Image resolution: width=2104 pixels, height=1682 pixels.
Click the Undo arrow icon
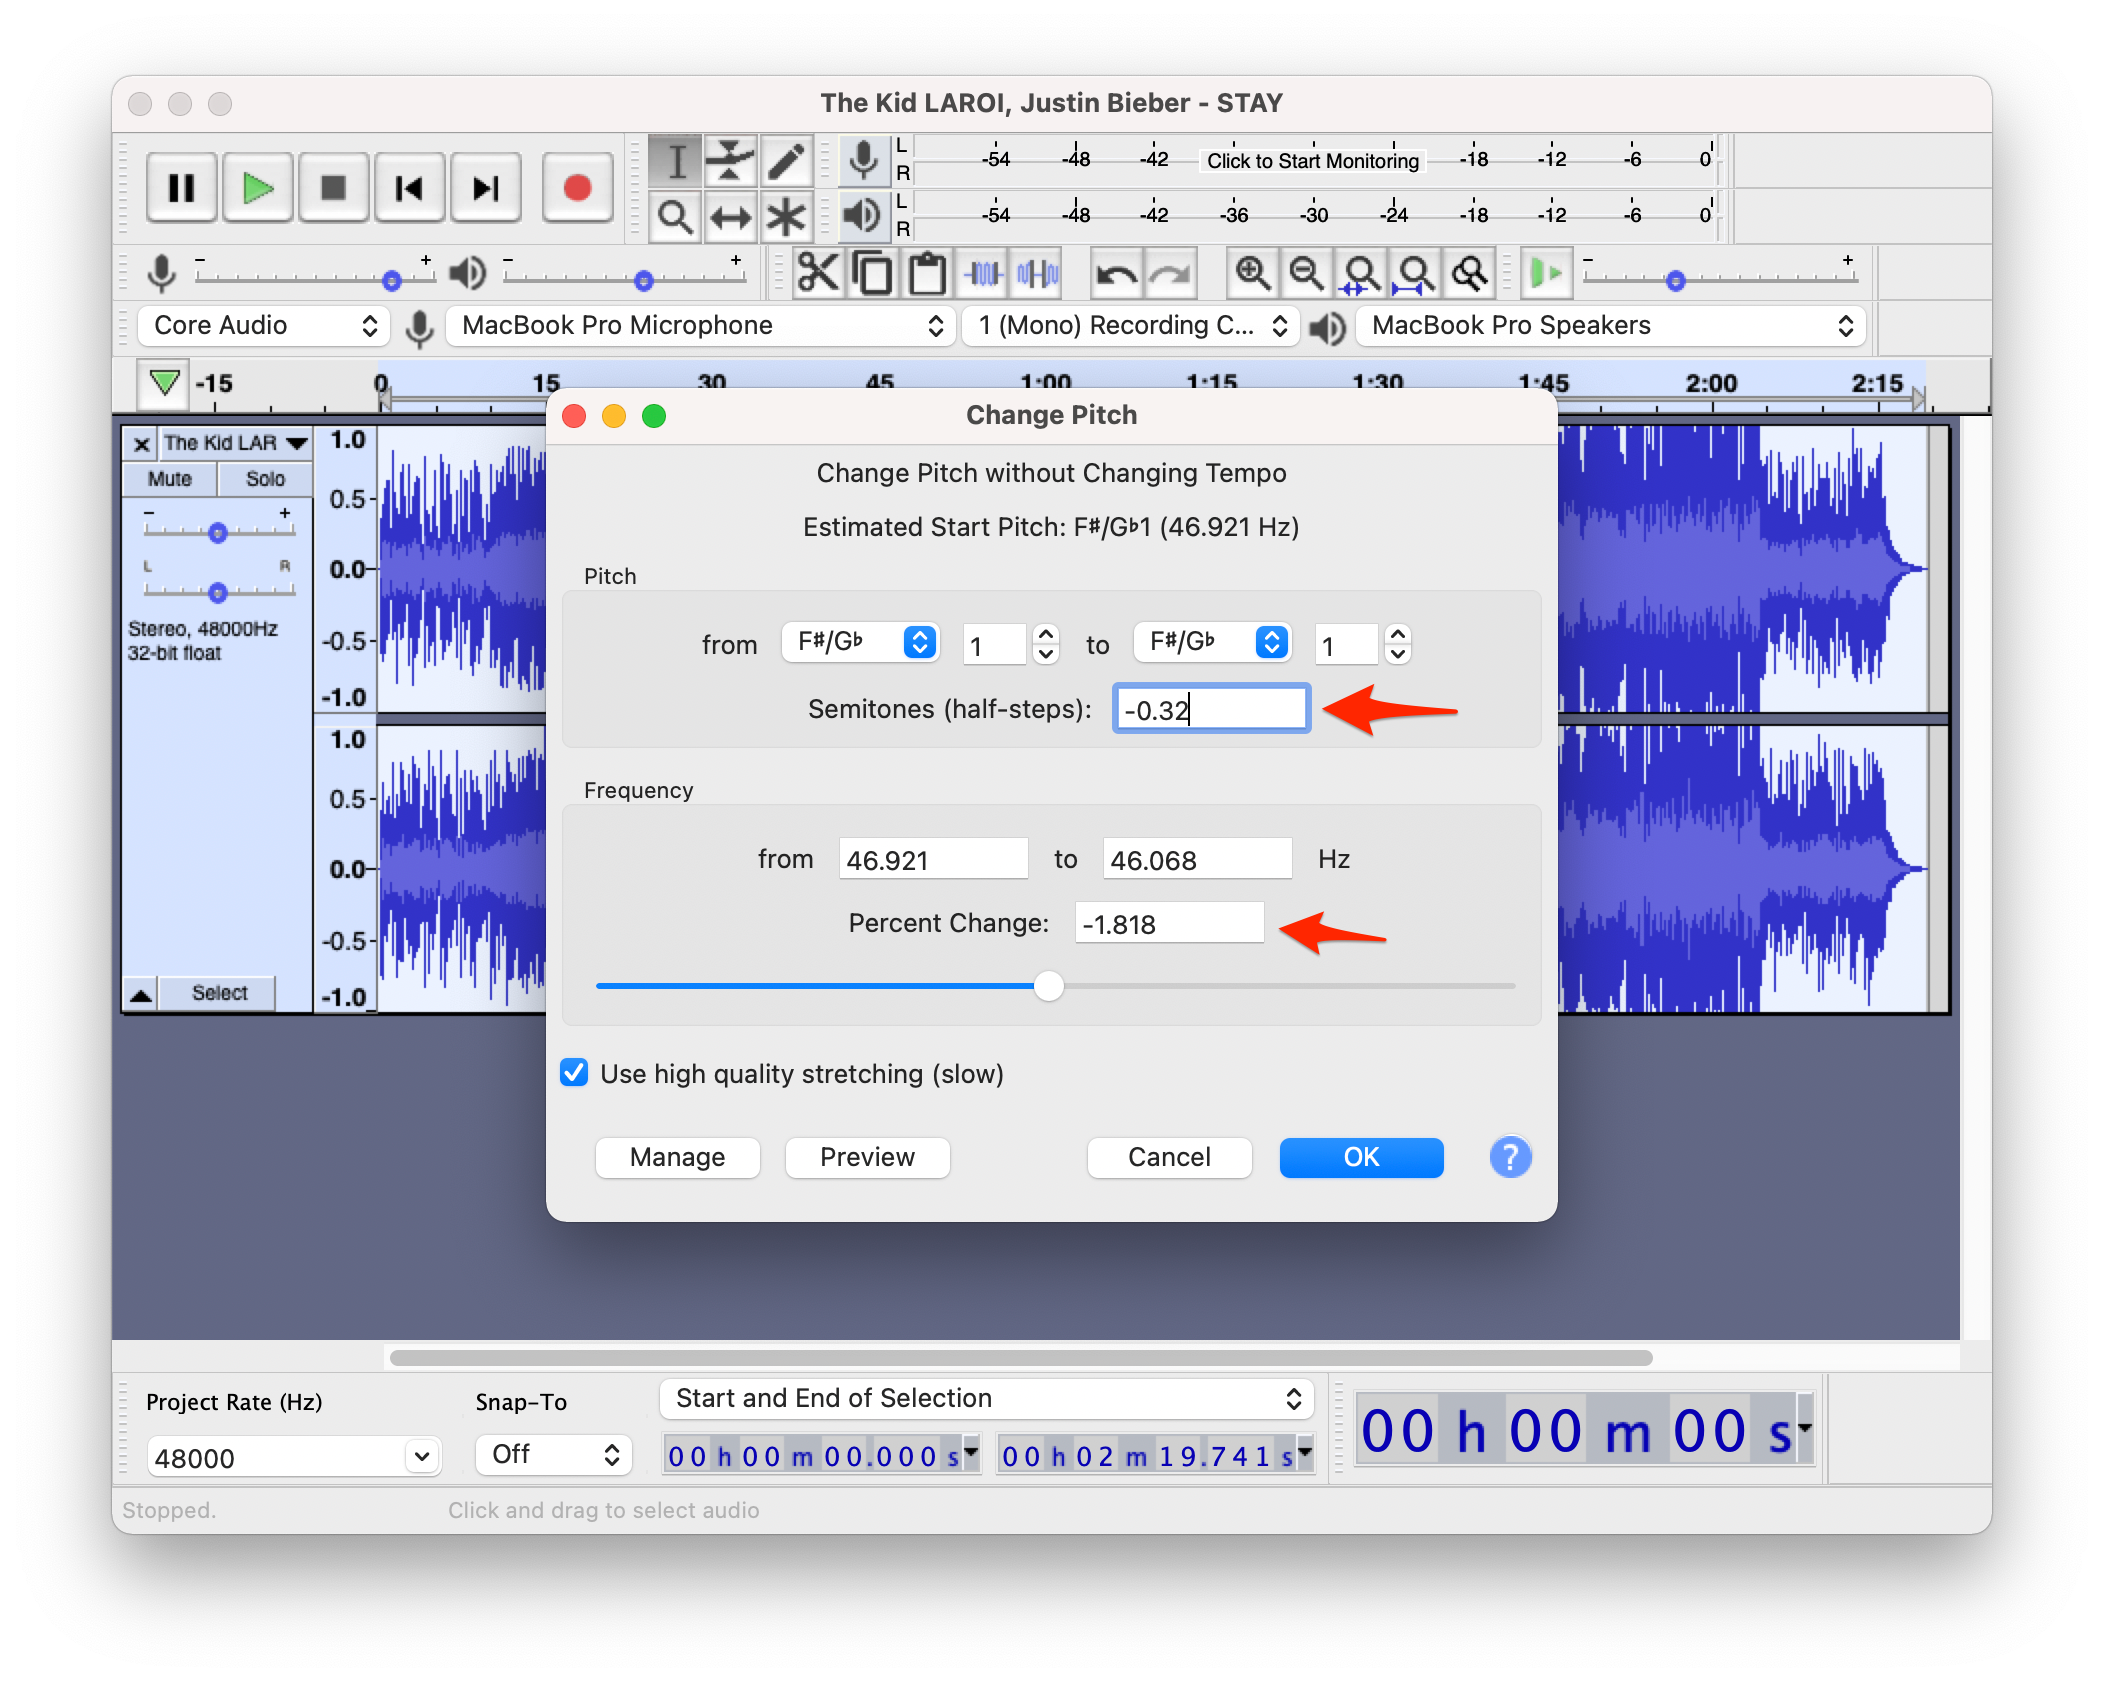tap(1116, 273)
